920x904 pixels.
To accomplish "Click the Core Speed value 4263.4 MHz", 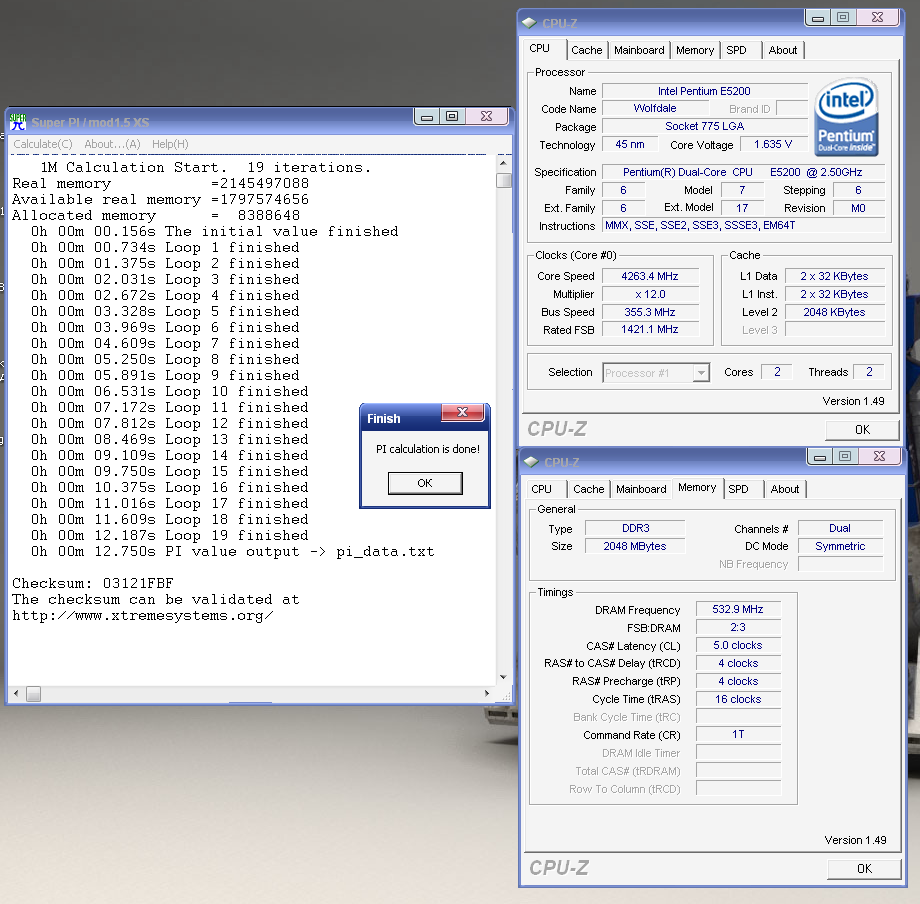I will 650,276.
